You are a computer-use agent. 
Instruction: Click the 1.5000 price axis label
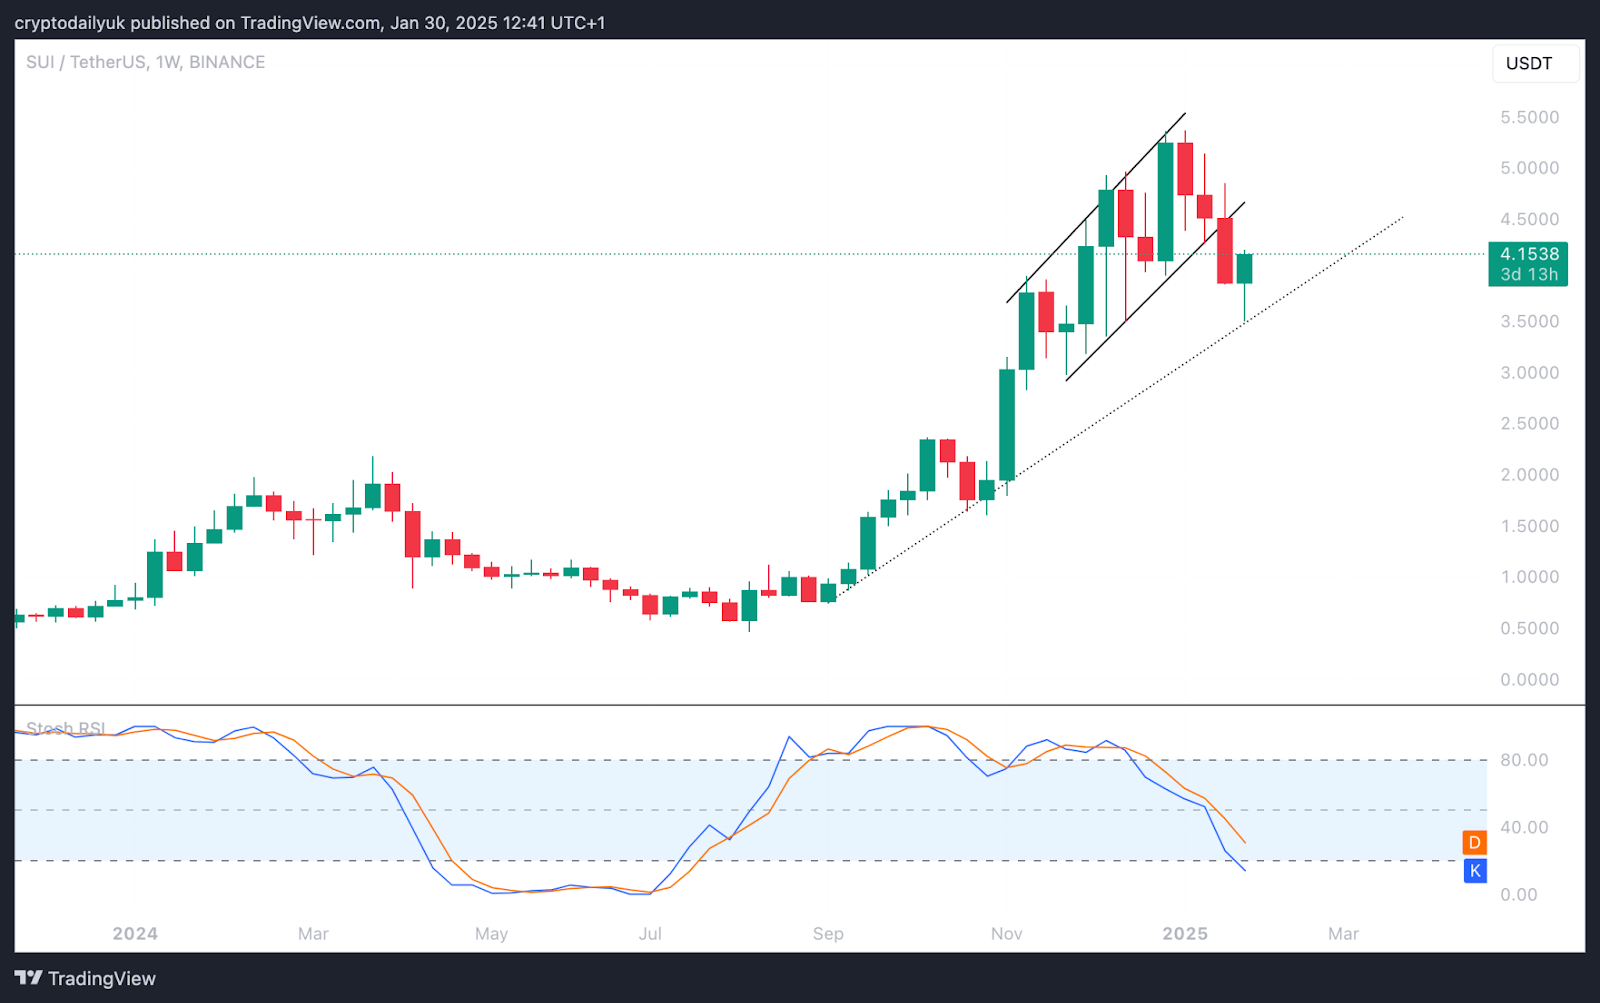pos(1529,526)
